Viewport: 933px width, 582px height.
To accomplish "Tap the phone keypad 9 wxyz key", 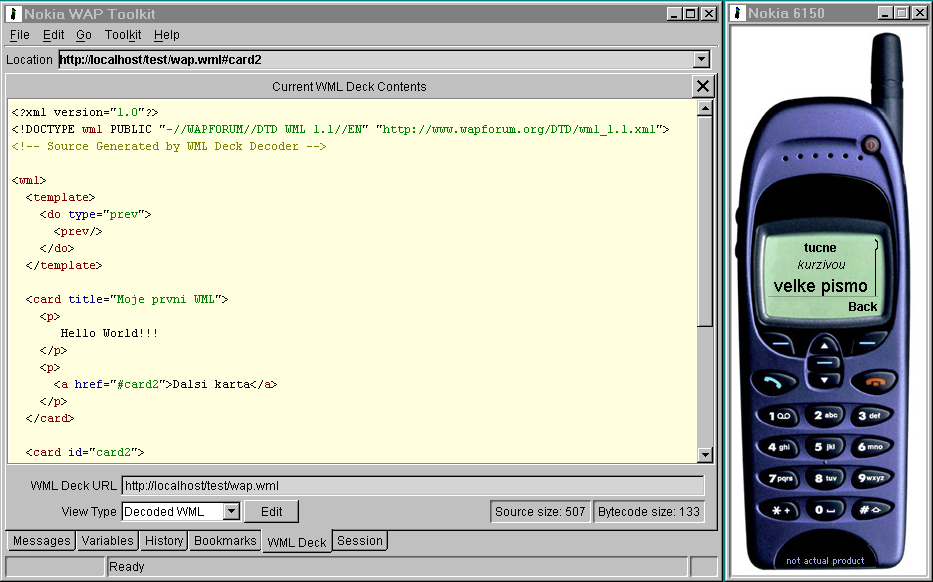I will coord(871,477).
